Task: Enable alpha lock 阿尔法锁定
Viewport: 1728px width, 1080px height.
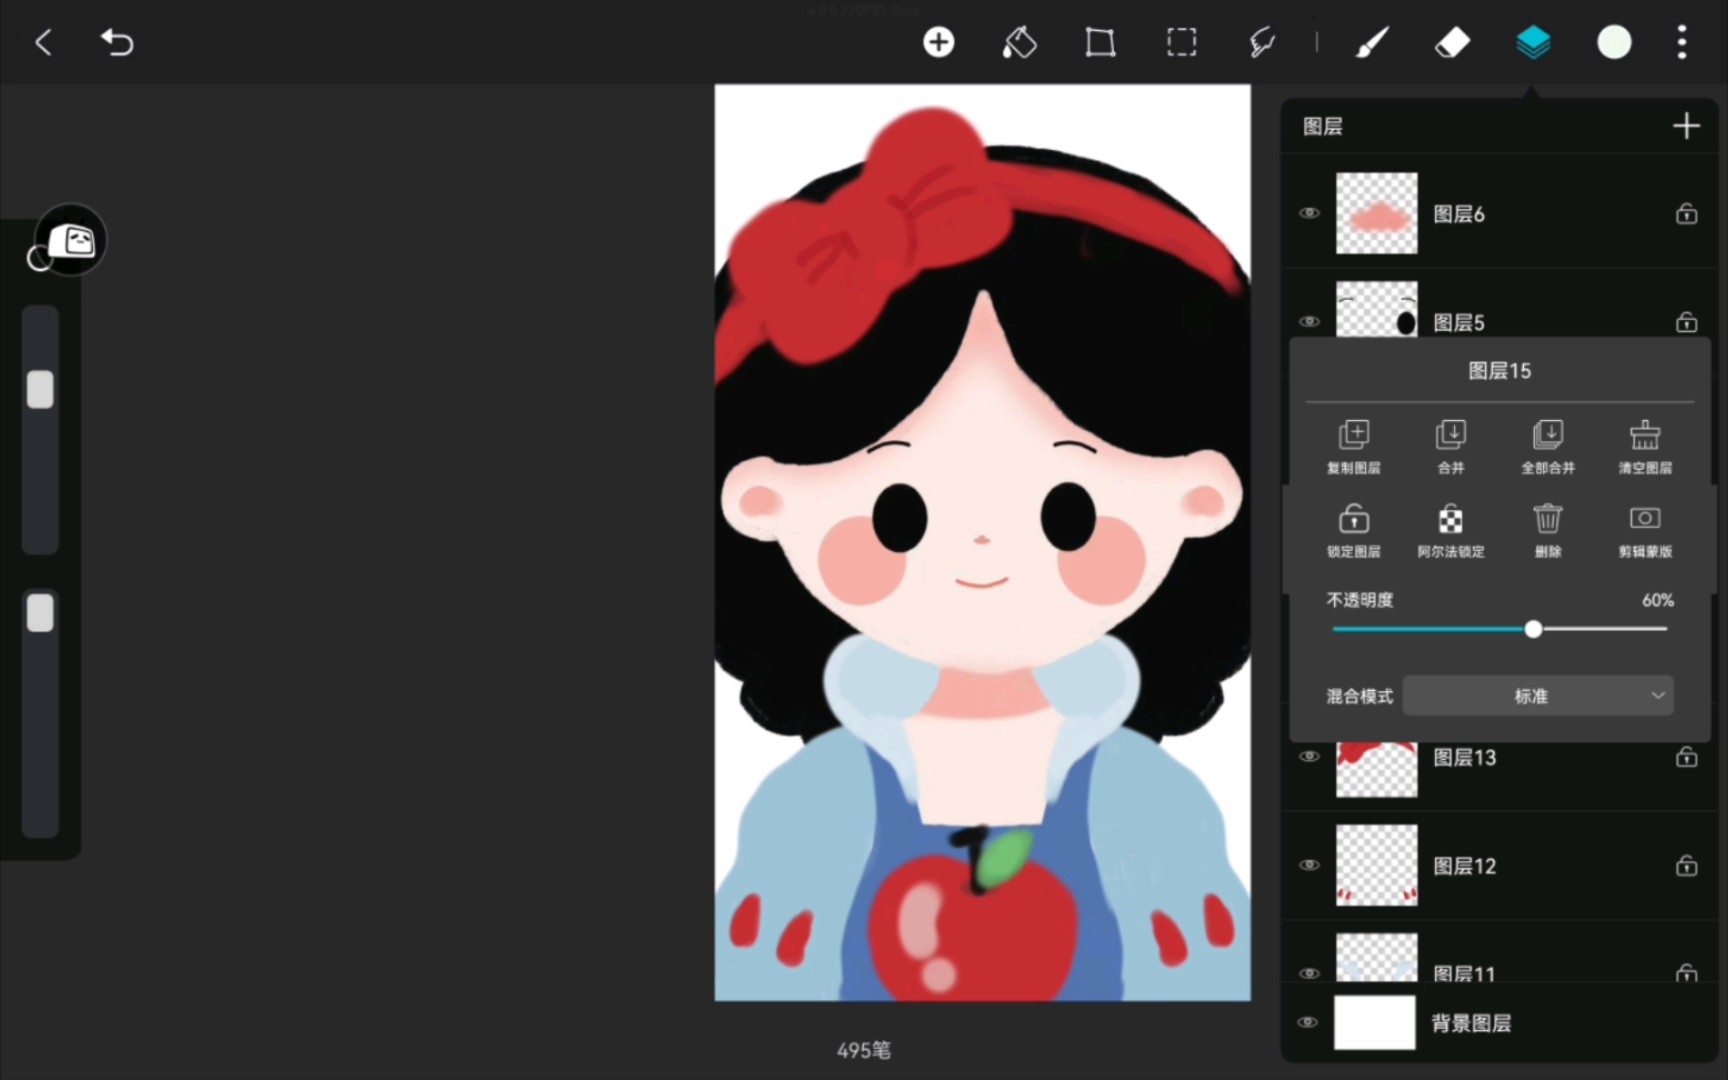Action: tap(1451, 531)
